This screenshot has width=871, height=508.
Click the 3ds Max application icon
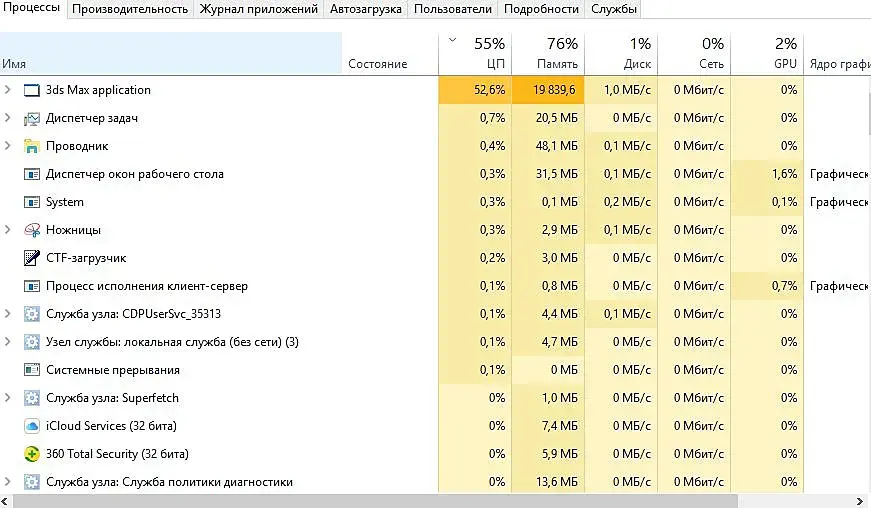(x=32, y=90)
